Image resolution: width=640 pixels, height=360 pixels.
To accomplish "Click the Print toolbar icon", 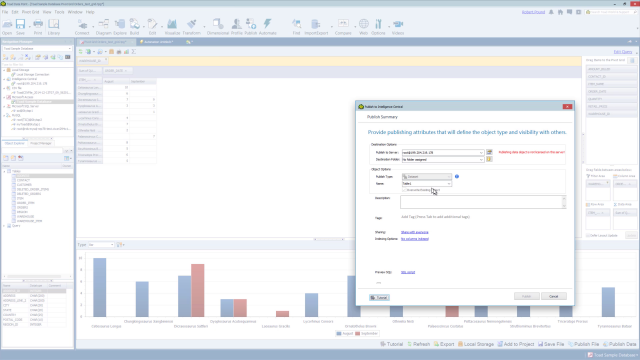I will [38, 27].
